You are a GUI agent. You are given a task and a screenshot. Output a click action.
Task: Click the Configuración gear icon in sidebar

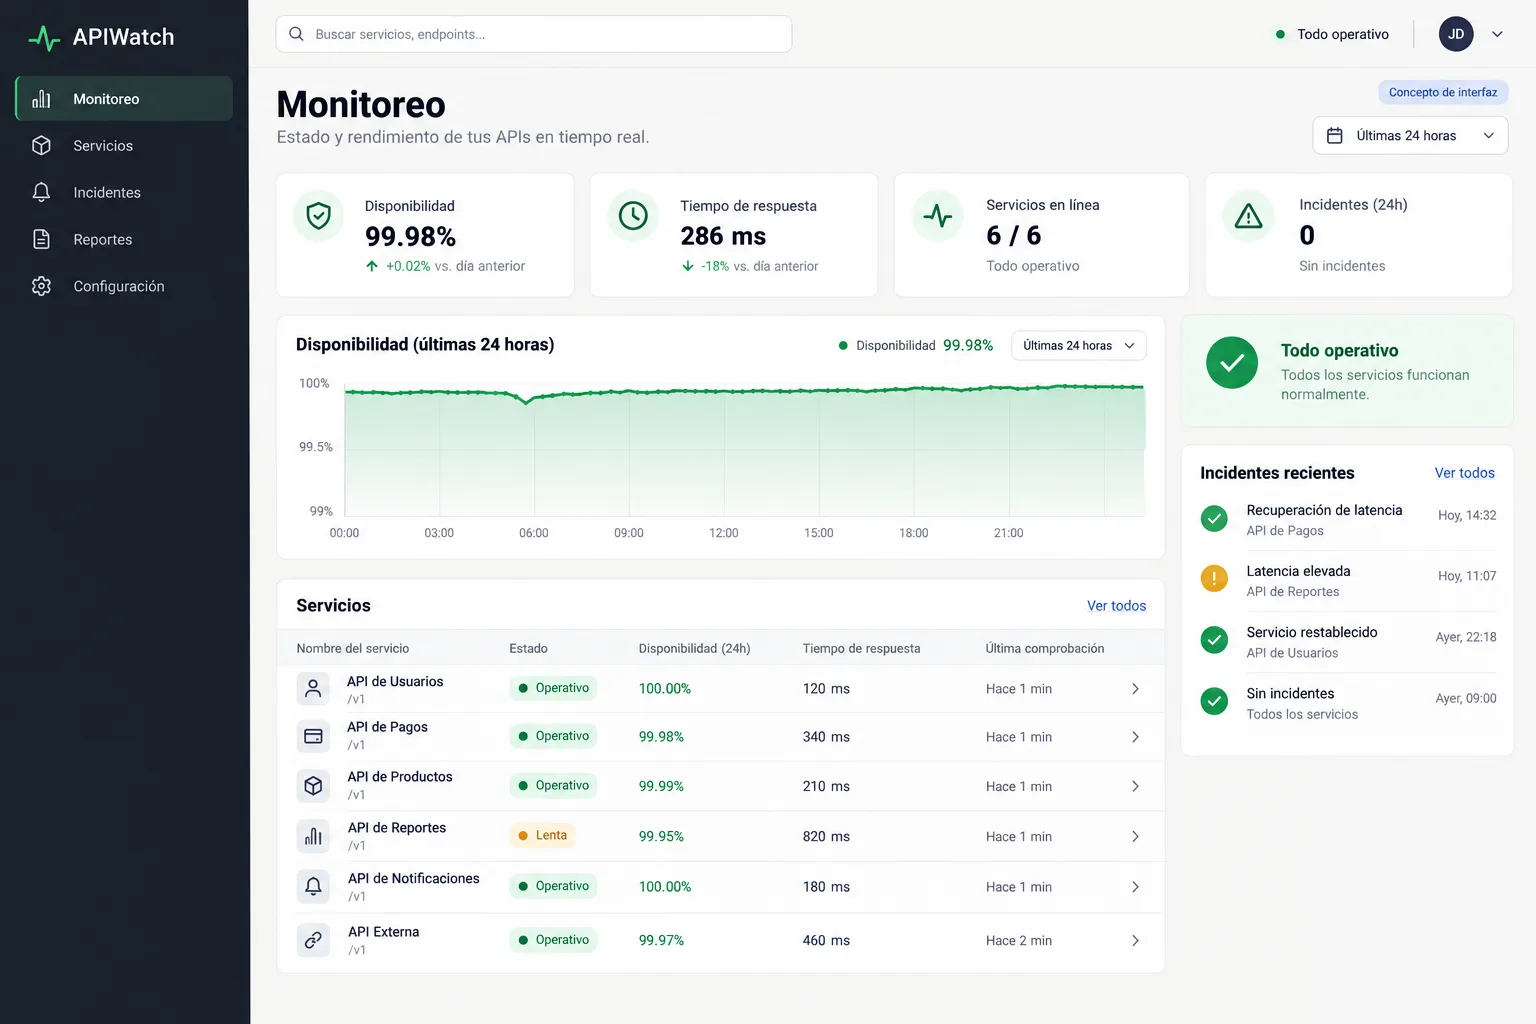click(x=41, y=286)
